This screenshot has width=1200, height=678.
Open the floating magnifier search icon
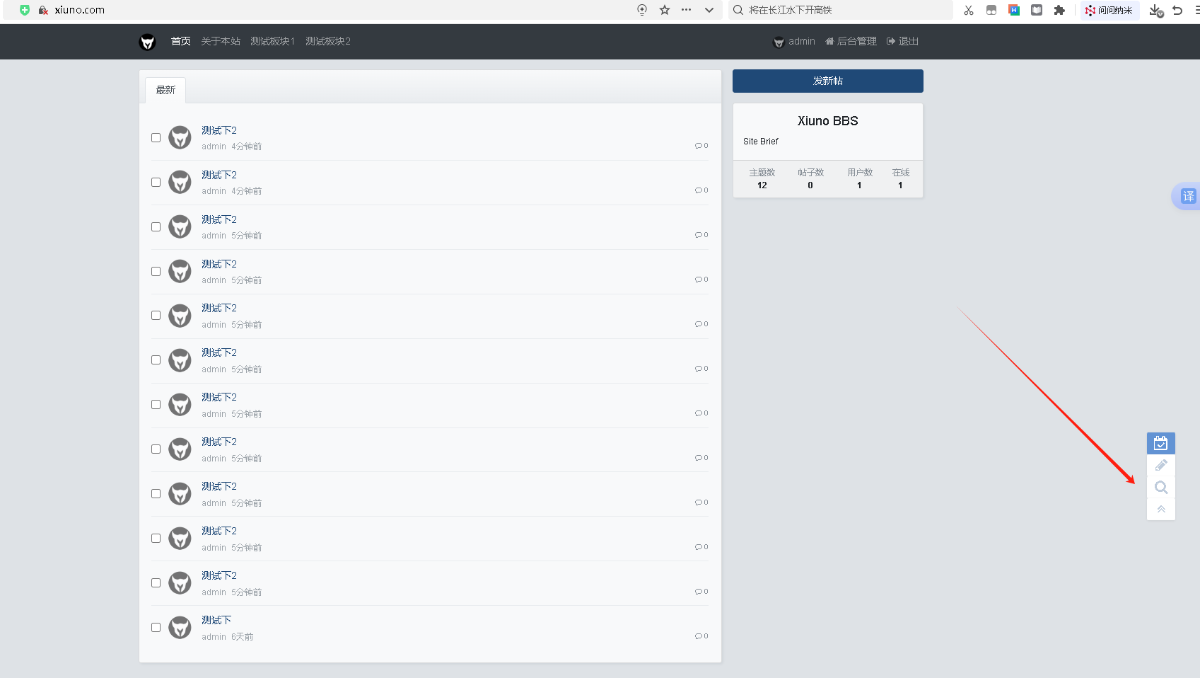point(1160,488)
